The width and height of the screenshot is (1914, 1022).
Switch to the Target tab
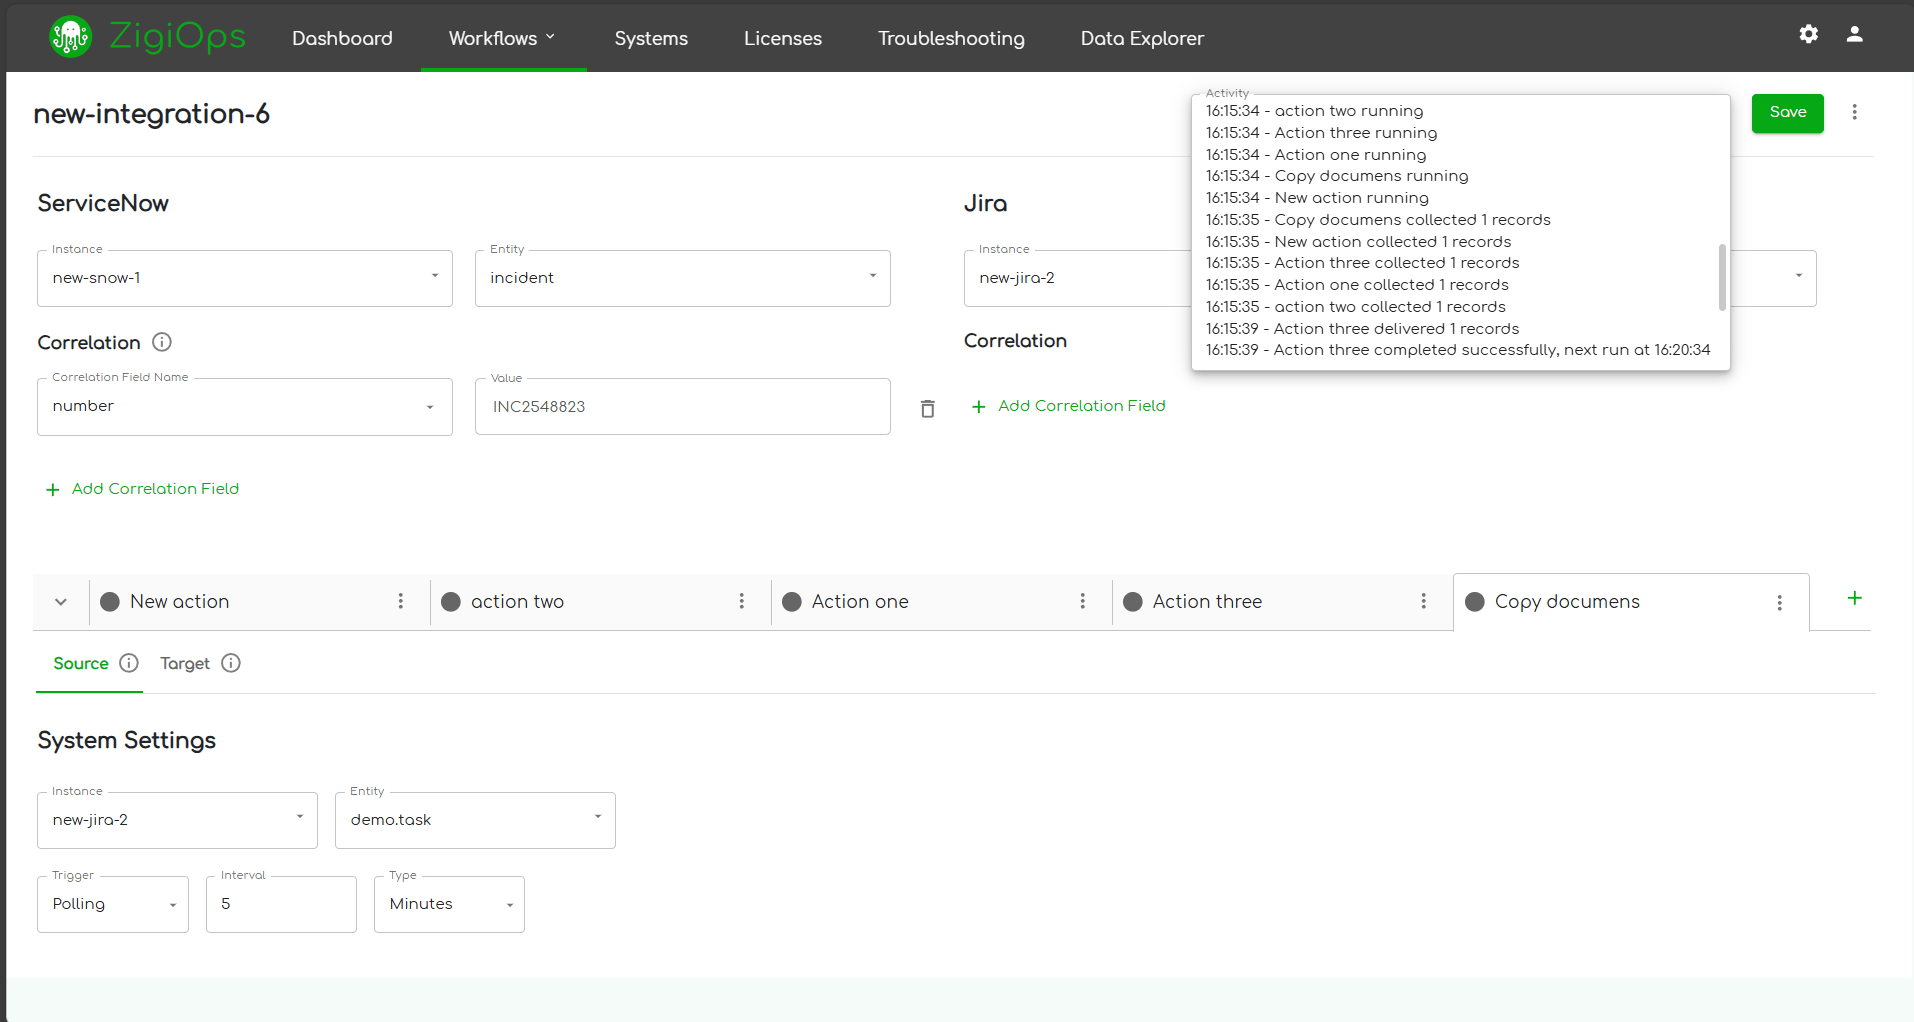(x=185, y=663)
